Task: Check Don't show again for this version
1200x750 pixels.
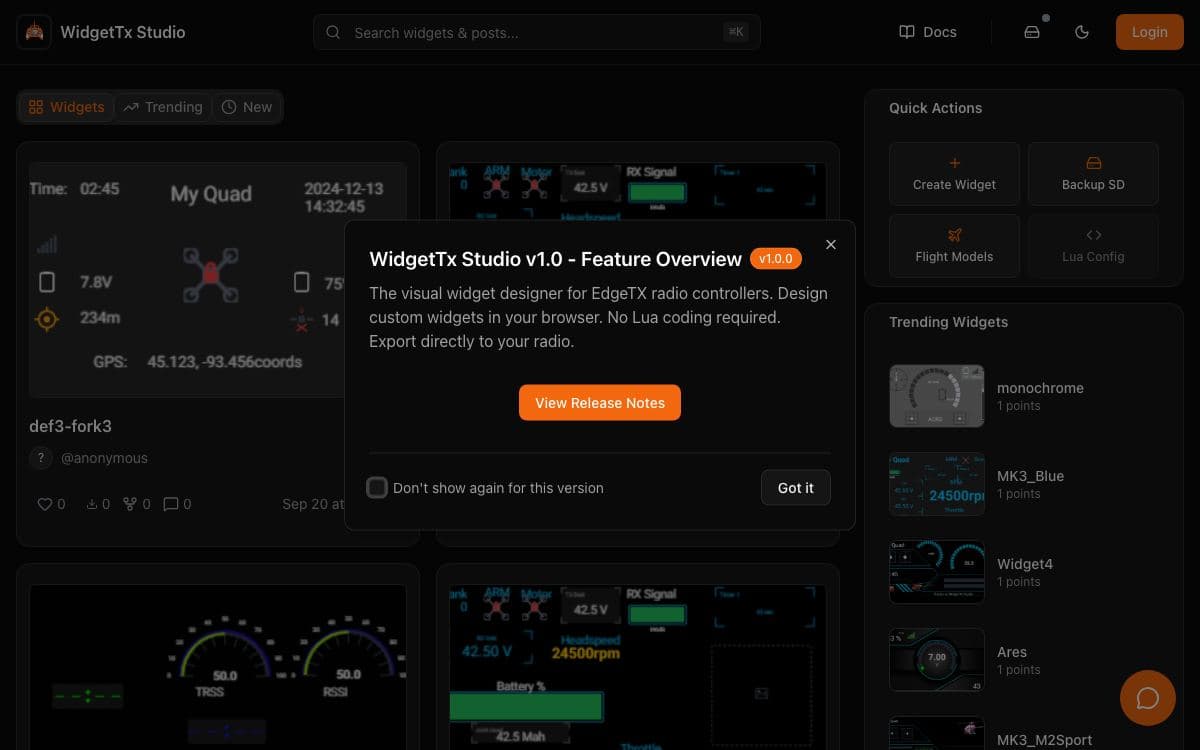Action: pos(377,488)
